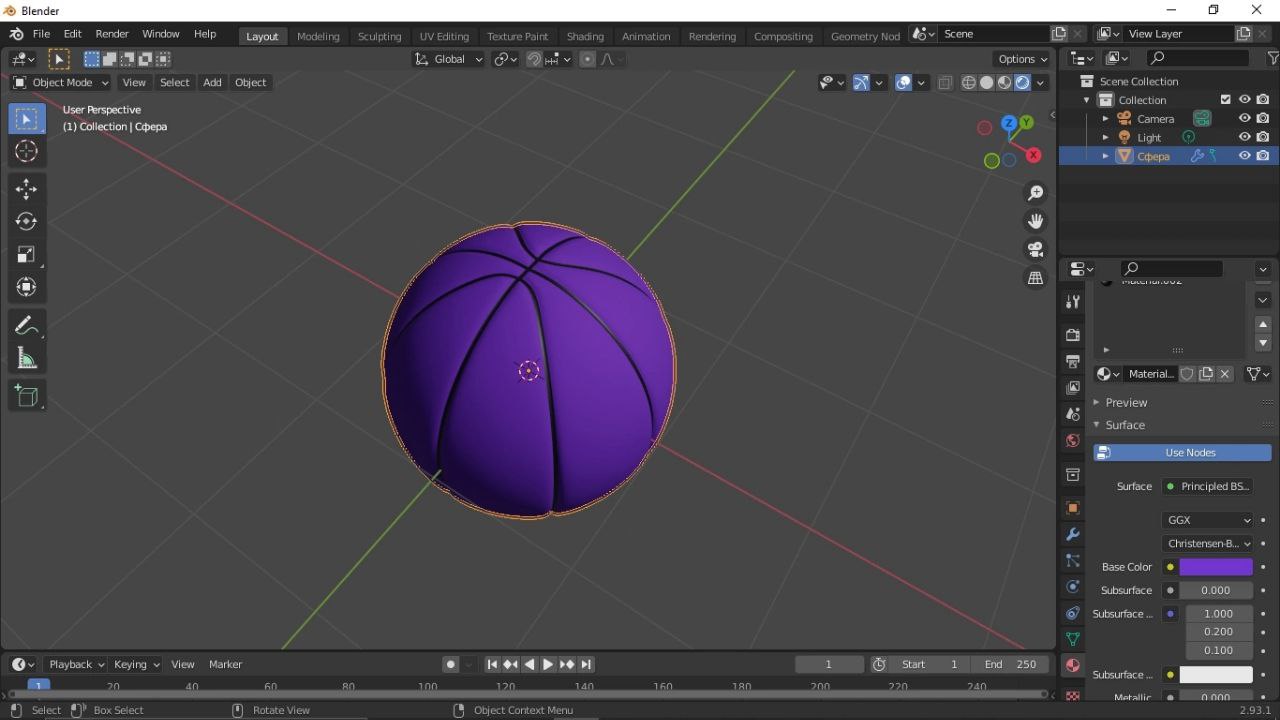Toggle the Use Nodes button
Viewport: 1280px width, 720px height.
pyautogui.click(x=1182, y=453)
